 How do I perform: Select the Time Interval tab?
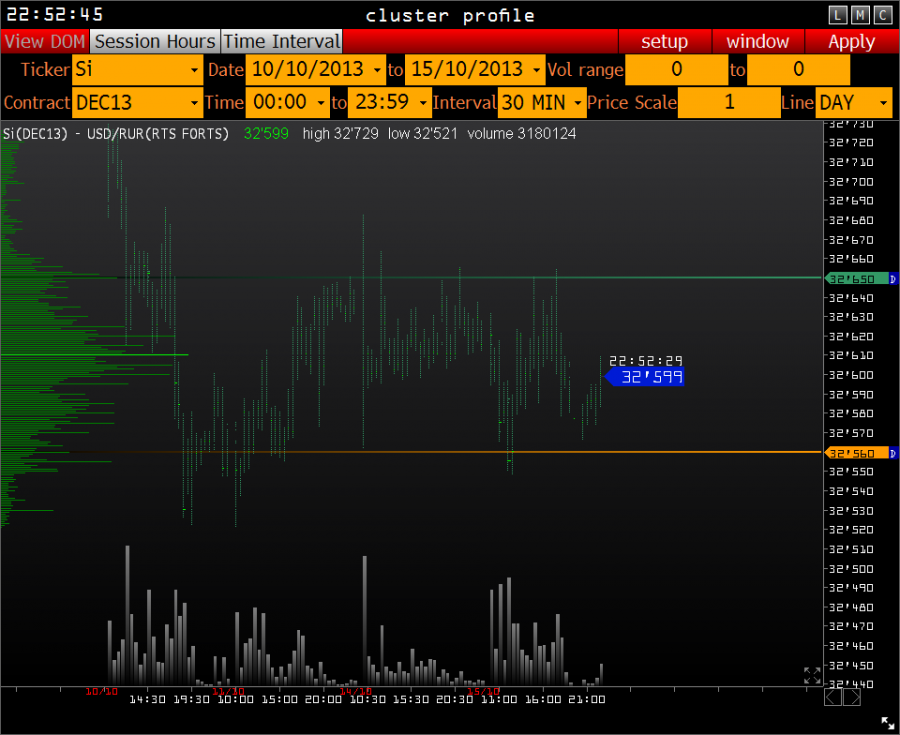(x=281, y=41)
